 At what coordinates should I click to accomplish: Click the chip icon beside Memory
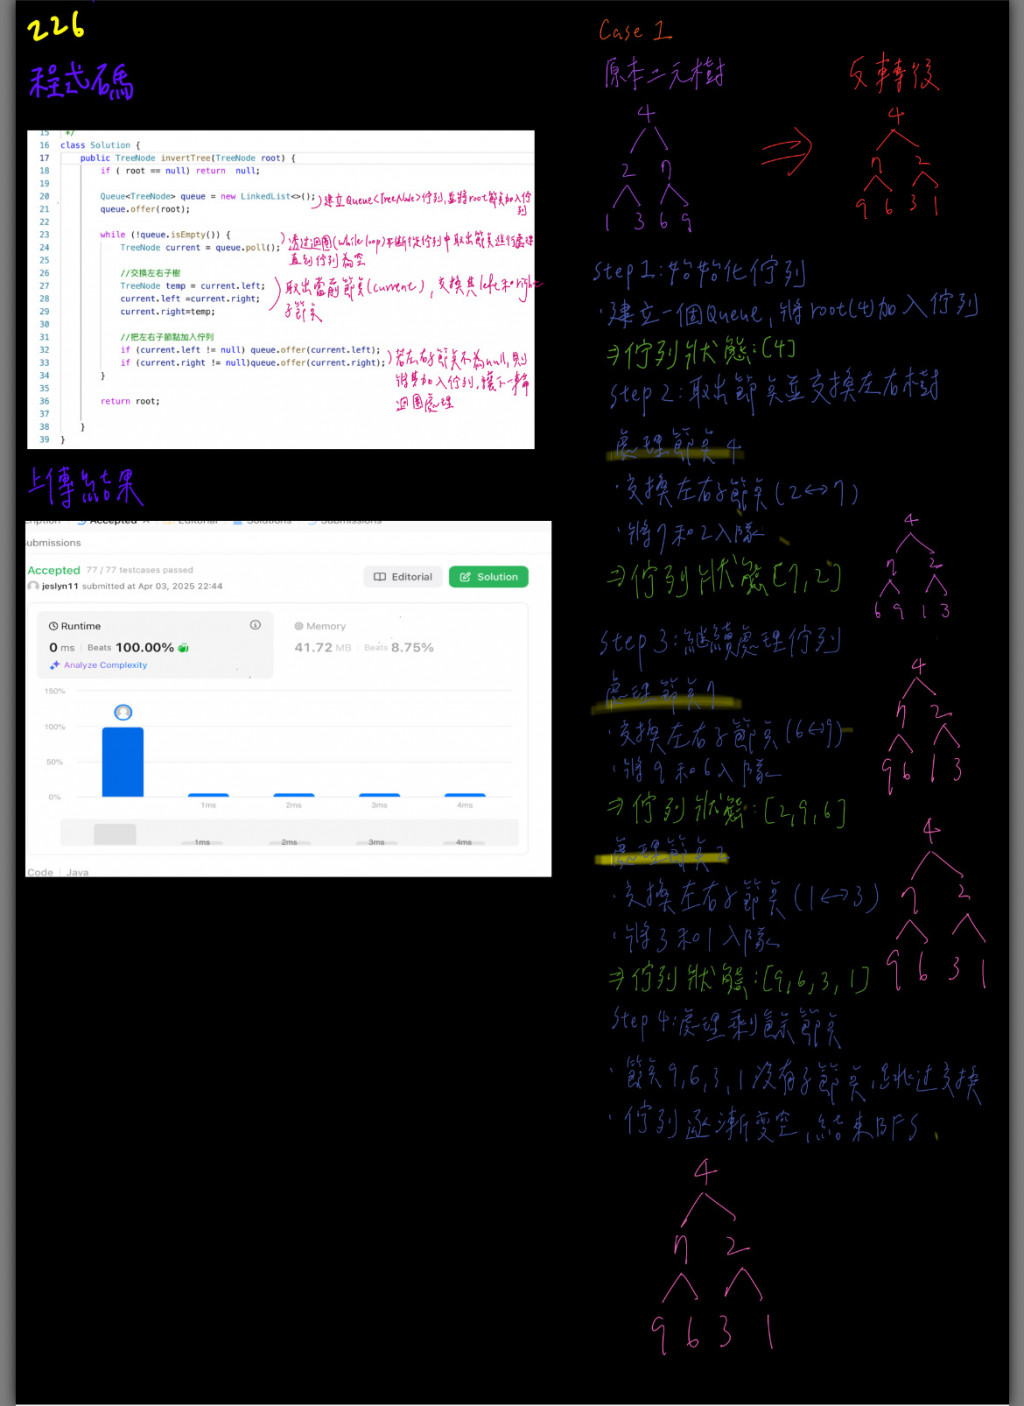pos(298,626)
